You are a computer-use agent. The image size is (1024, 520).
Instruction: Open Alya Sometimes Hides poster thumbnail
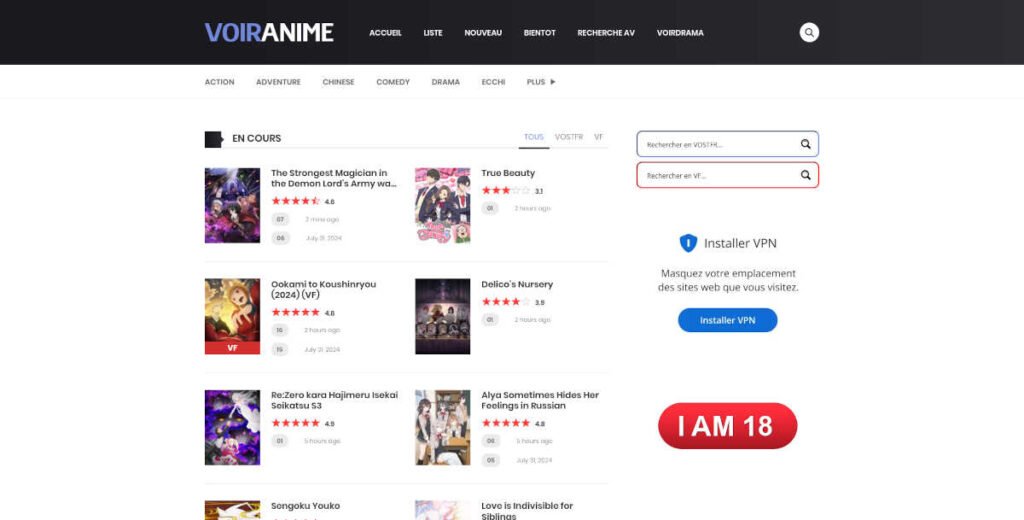pyautogui.click(x=443, y=428)
